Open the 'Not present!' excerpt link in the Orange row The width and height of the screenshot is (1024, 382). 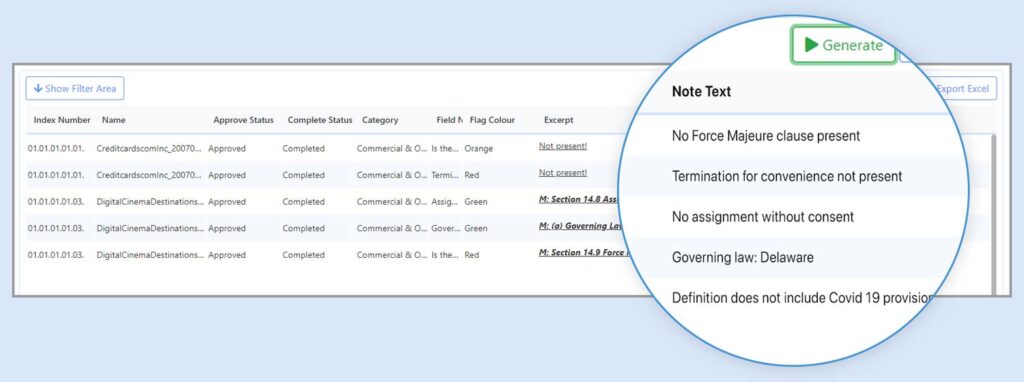(x=562, y=146)
